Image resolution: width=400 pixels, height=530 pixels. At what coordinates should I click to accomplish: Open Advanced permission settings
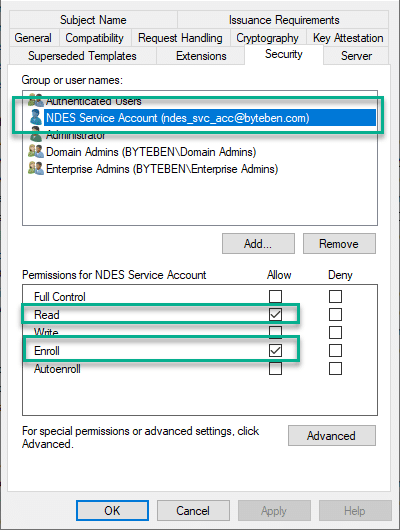point(332,435)
